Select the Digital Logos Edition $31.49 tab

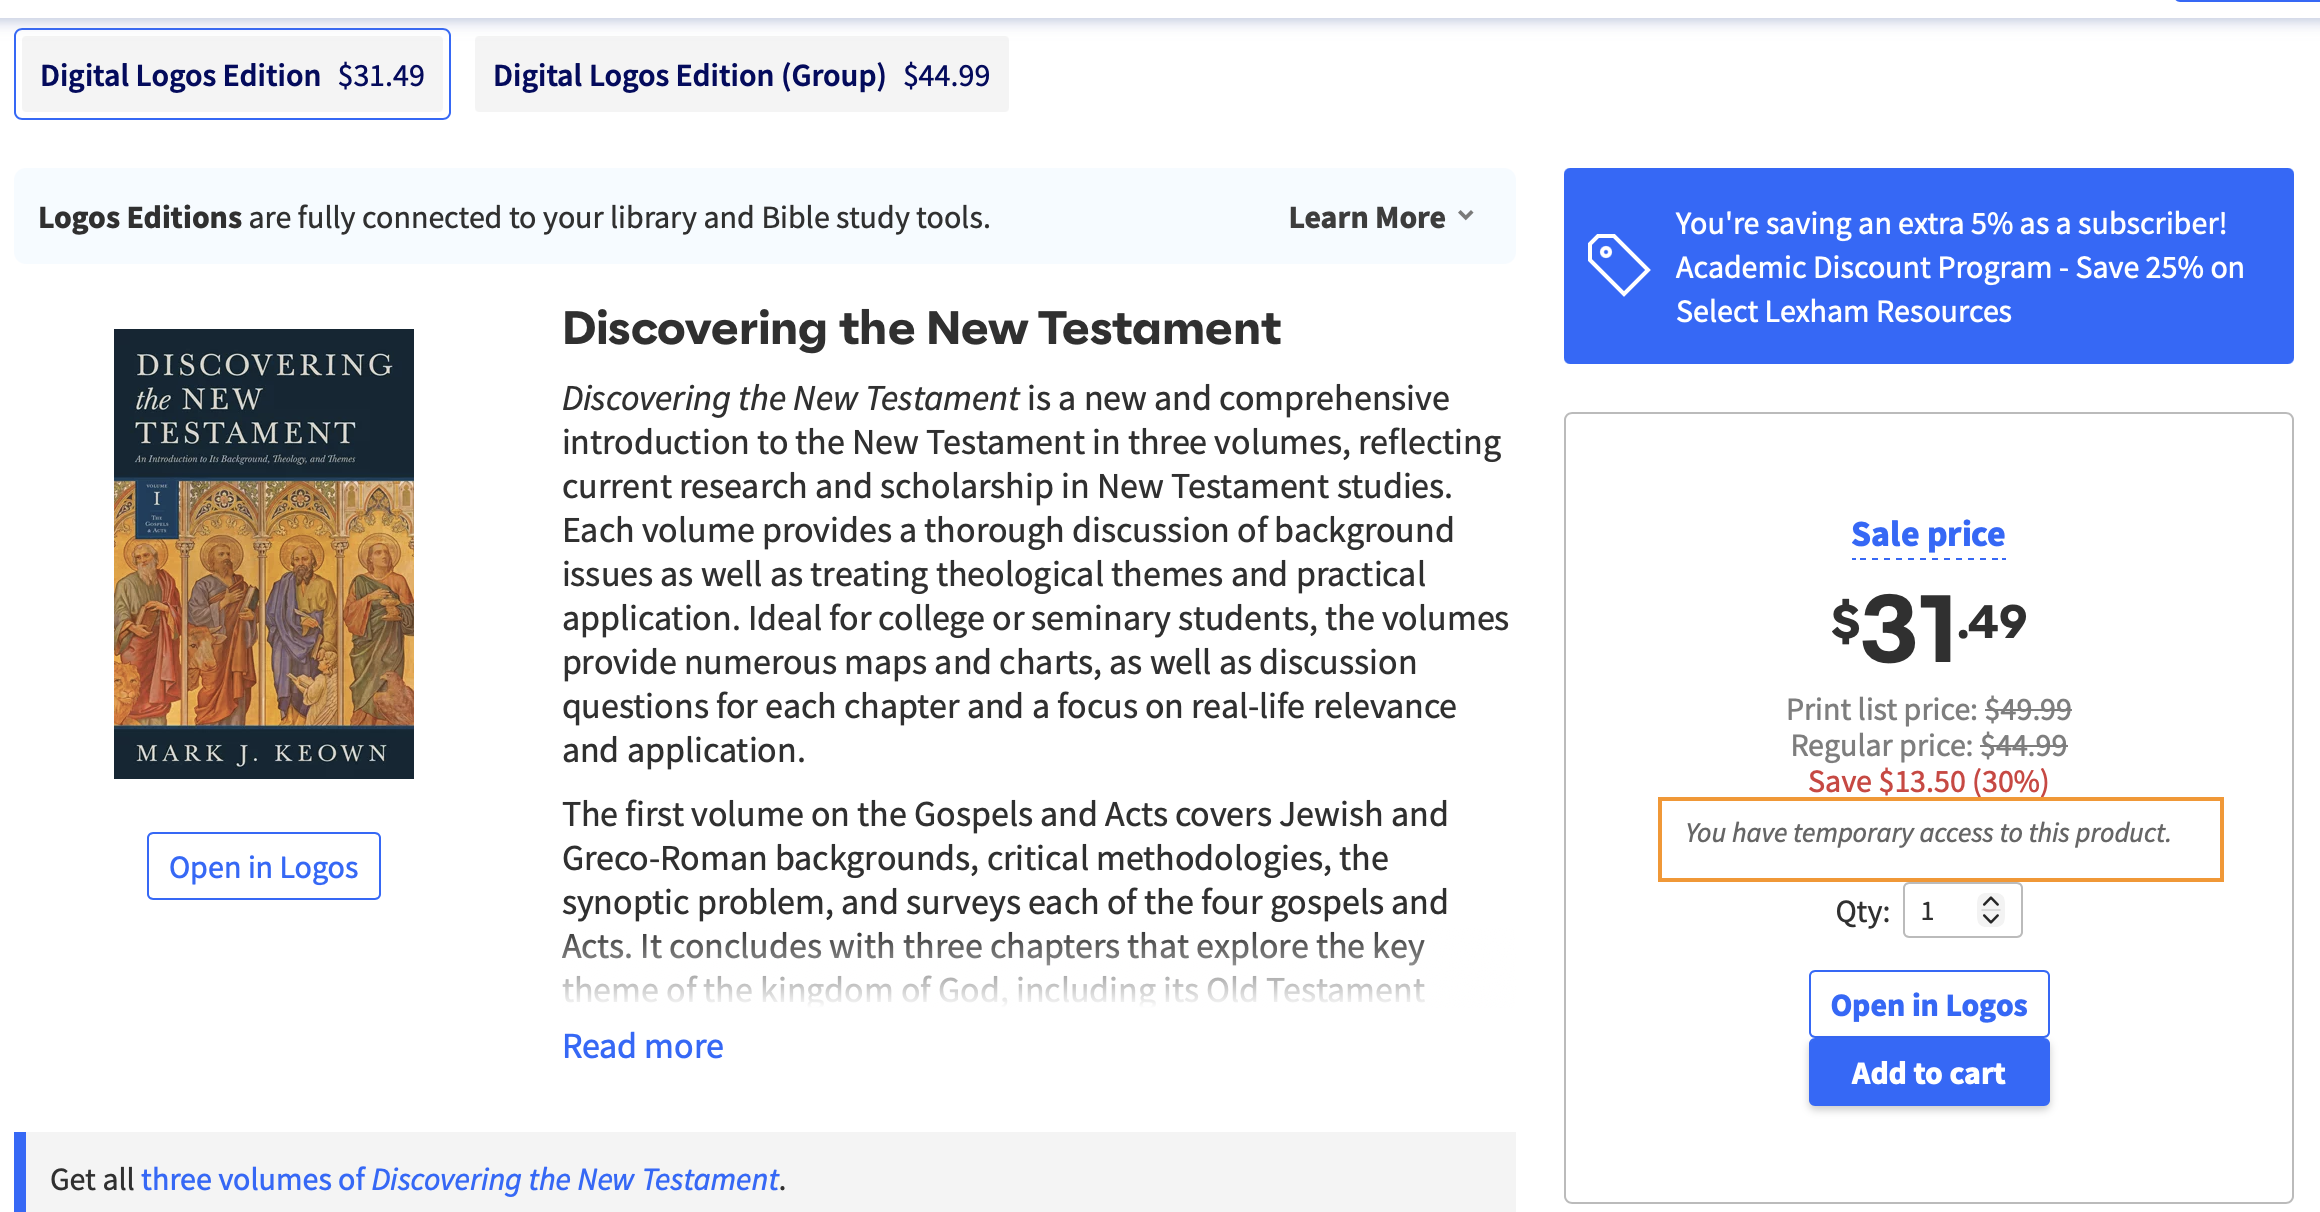232,75
